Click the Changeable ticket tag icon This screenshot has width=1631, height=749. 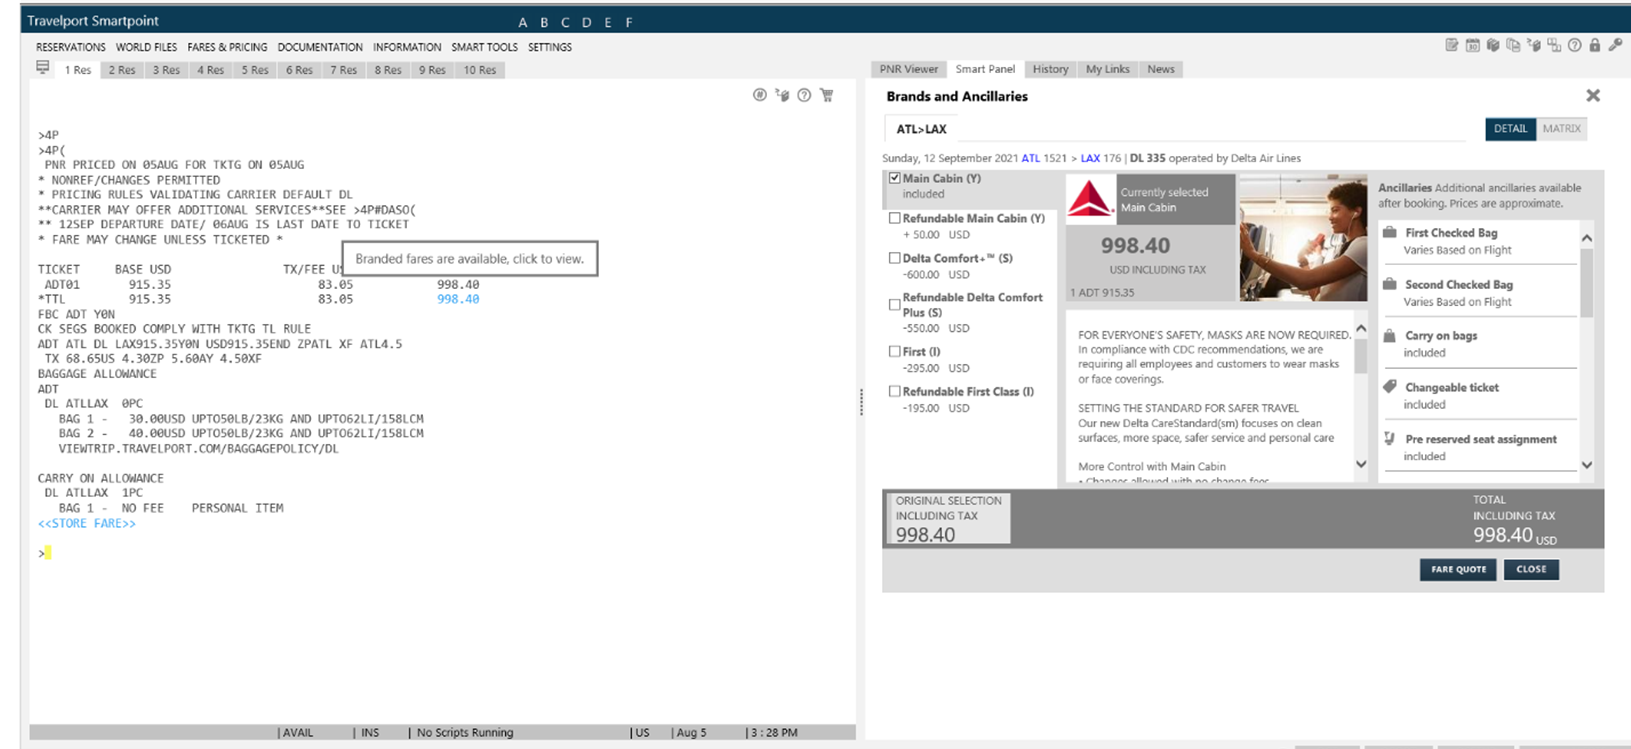[1389, 387]
